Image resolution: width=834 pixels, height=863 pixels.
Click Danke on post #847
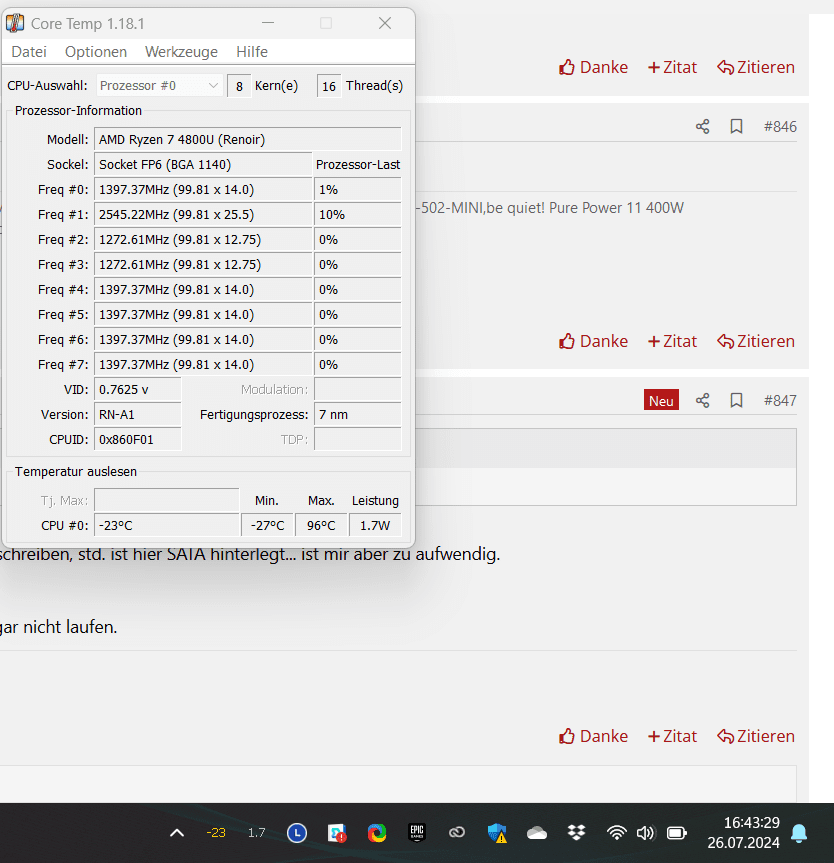593,736
